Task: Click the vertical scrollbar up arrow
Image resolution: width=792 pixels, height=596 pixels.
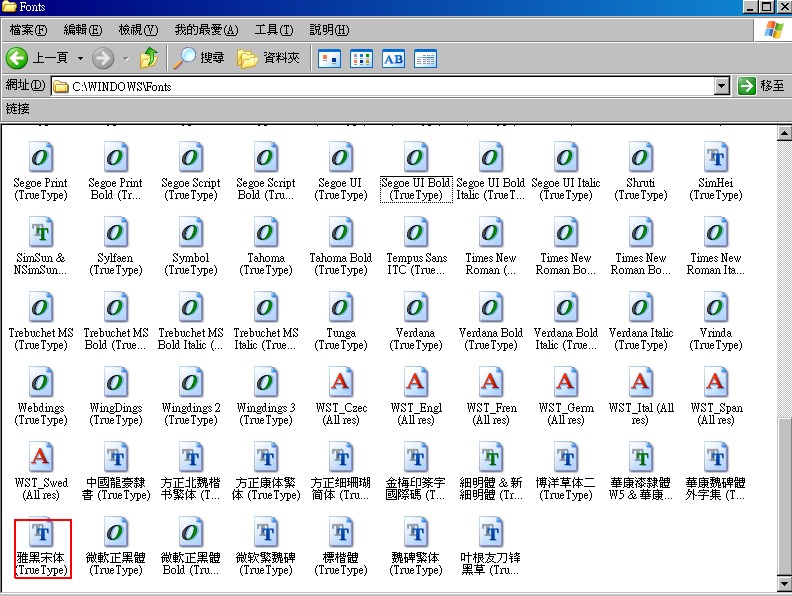Action: (784, 133)
